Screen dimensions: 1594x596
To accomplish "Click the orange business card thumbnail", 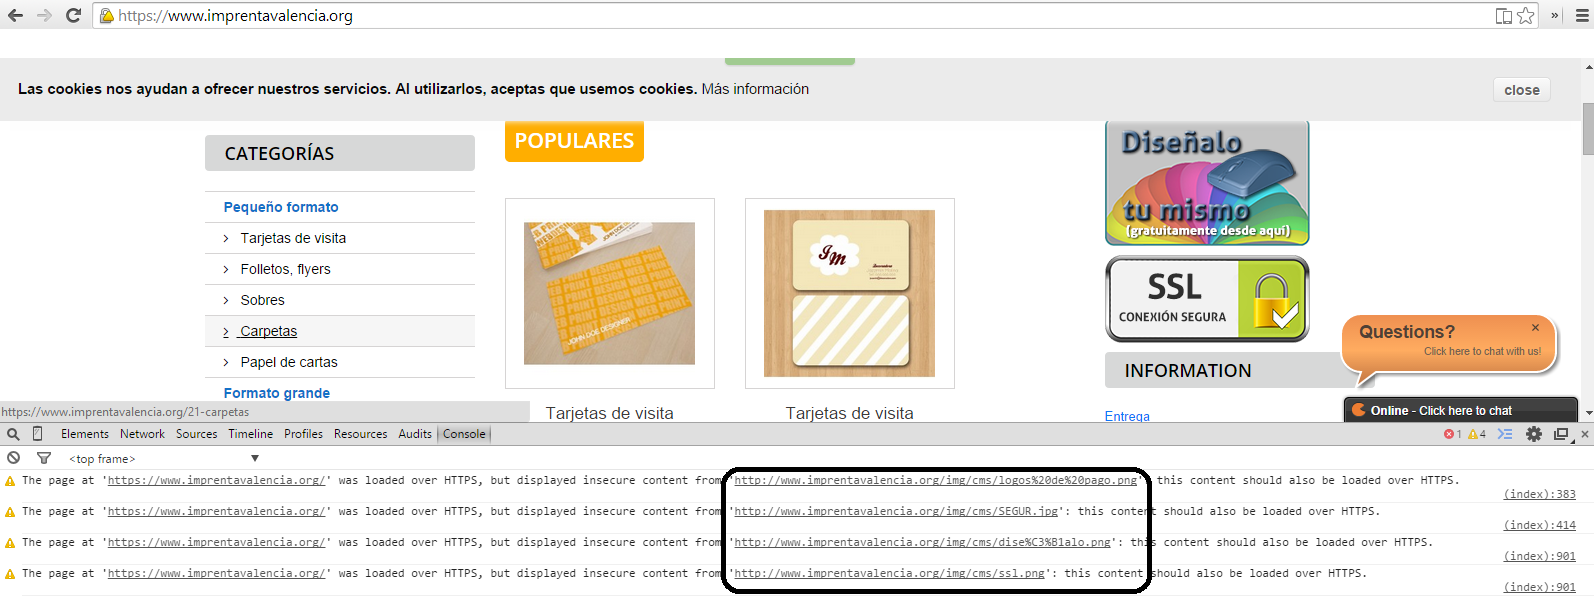I will pos(609,293).
